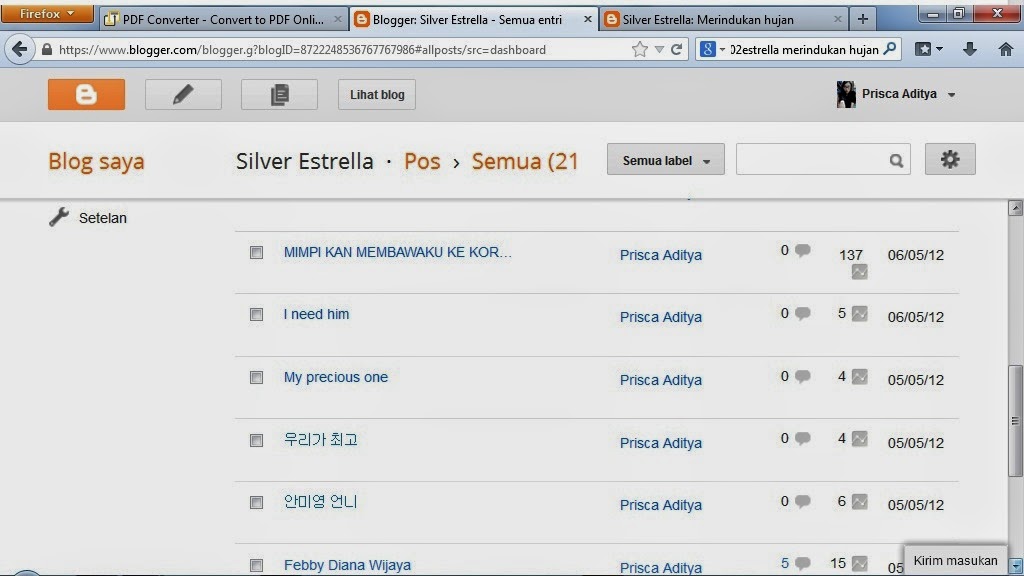Tick checkbox for I need him post
The width and height of the screenshot is (1024, 576).
point(256,315)
